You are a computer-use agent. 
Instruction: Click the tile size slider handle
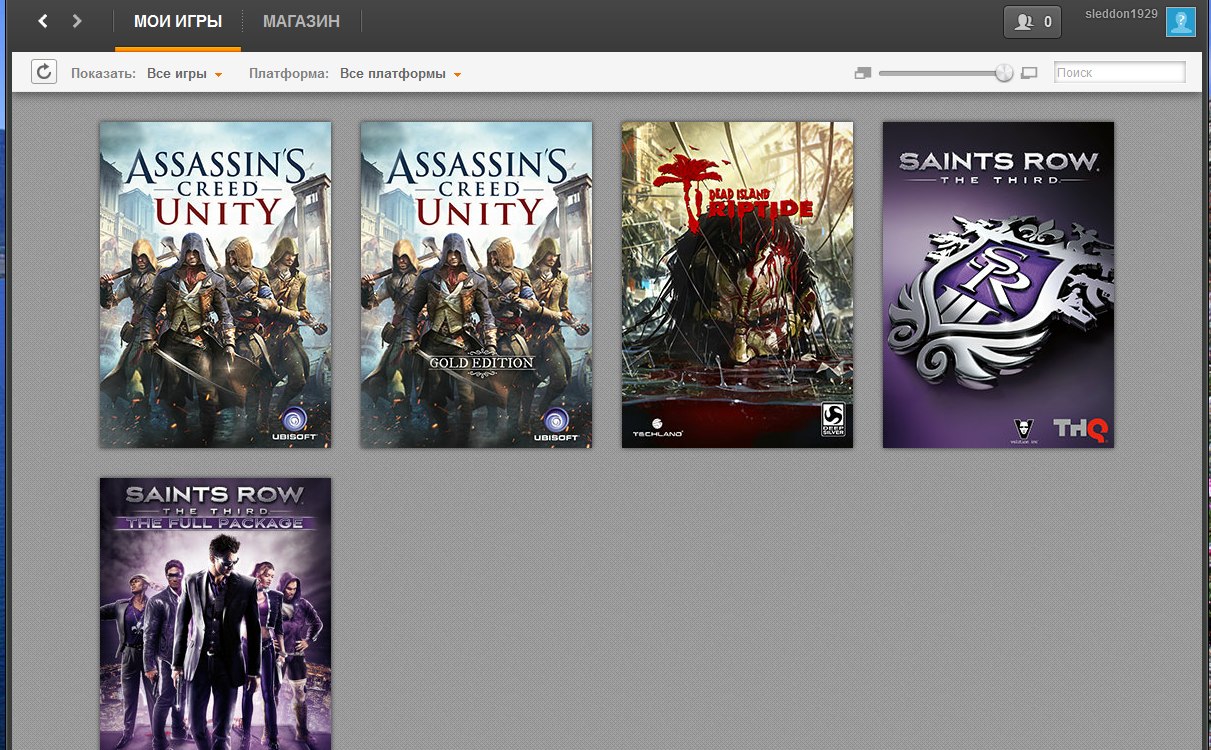(1004, 73)
